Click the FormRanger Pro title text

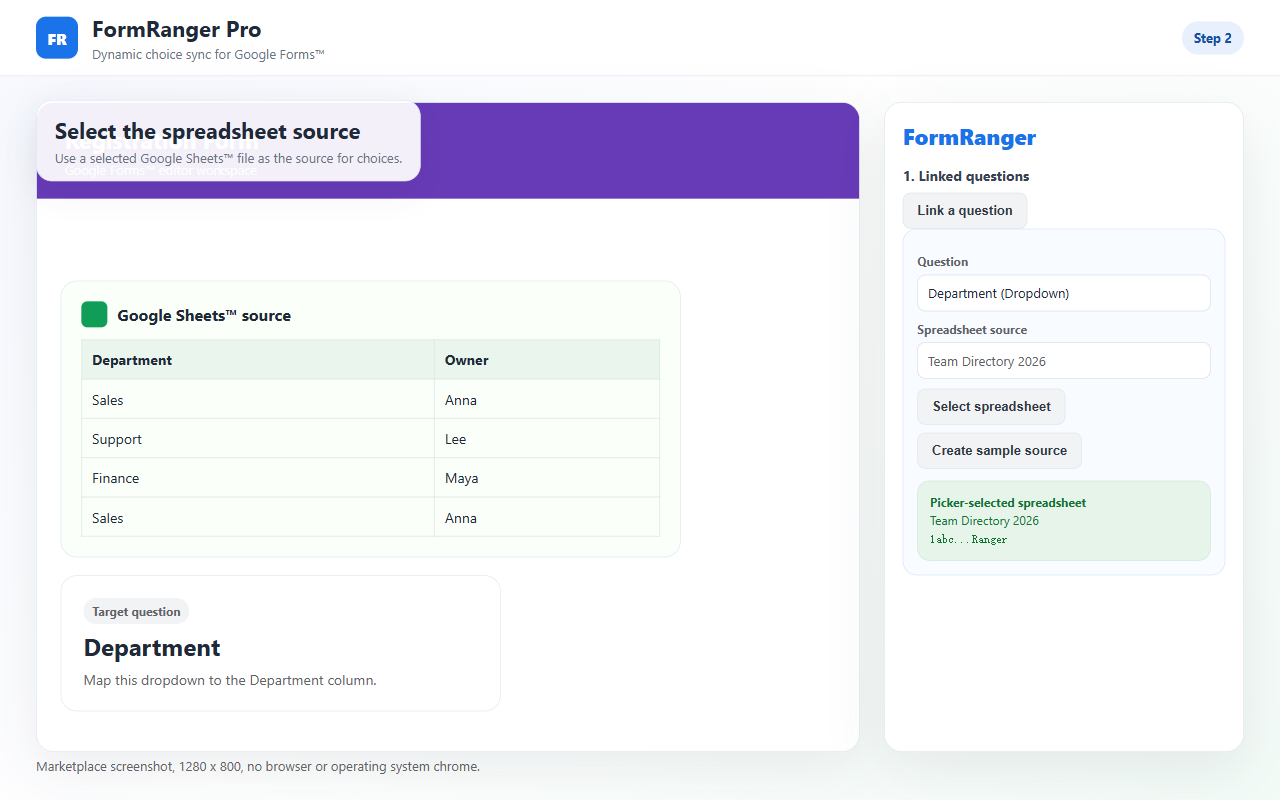(176, 29)
